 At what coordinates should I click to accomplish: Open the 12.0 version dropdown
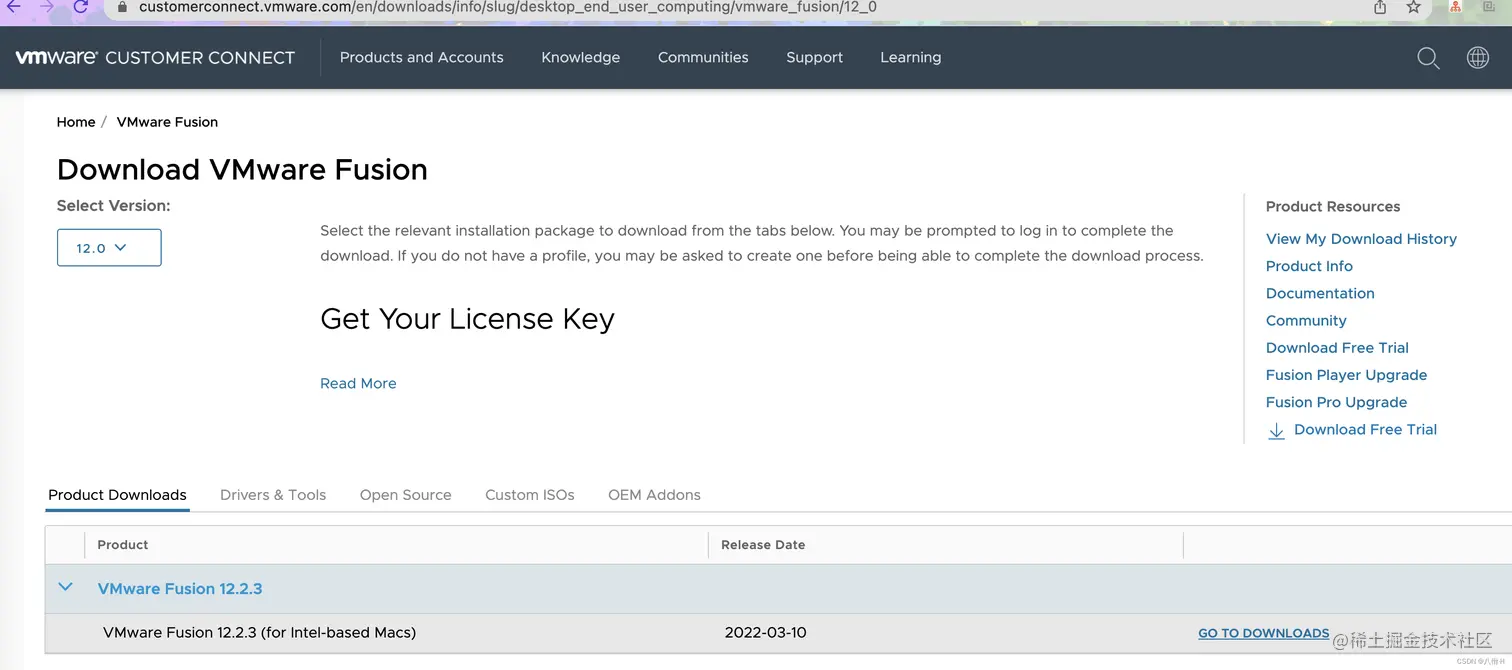[x=109, y=248]
